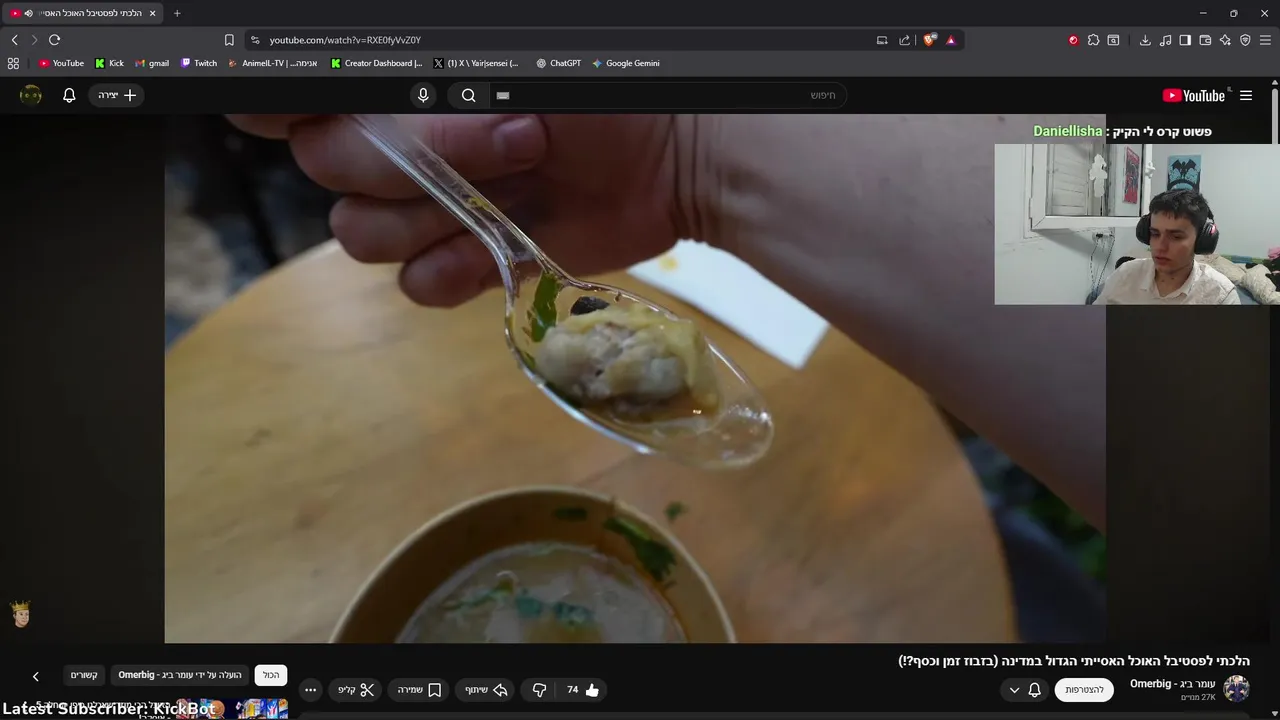Expand subscription notification bell dropdown
The image size is (1280, 720).
[x=1025, y=690]
